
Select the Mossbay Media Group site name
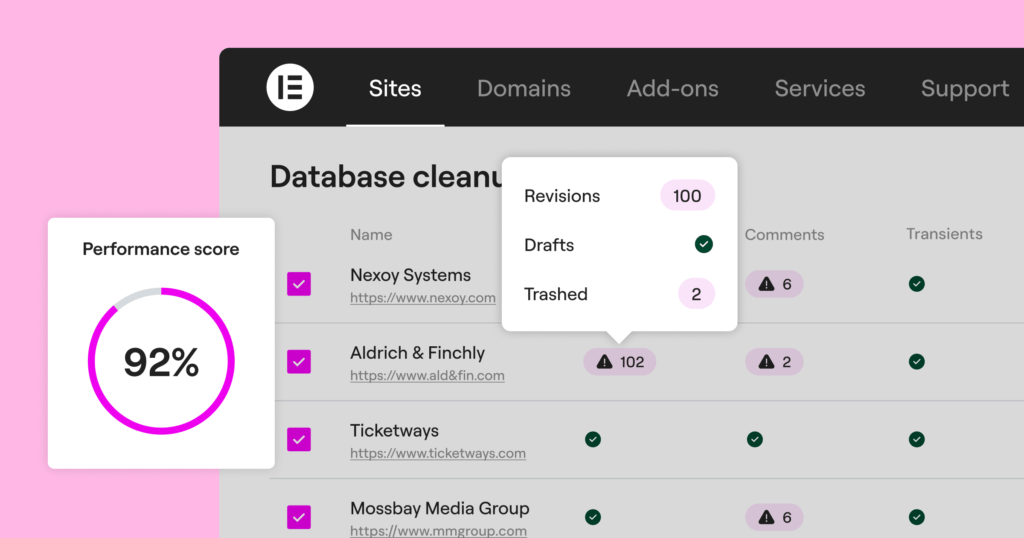pos(440,508)
